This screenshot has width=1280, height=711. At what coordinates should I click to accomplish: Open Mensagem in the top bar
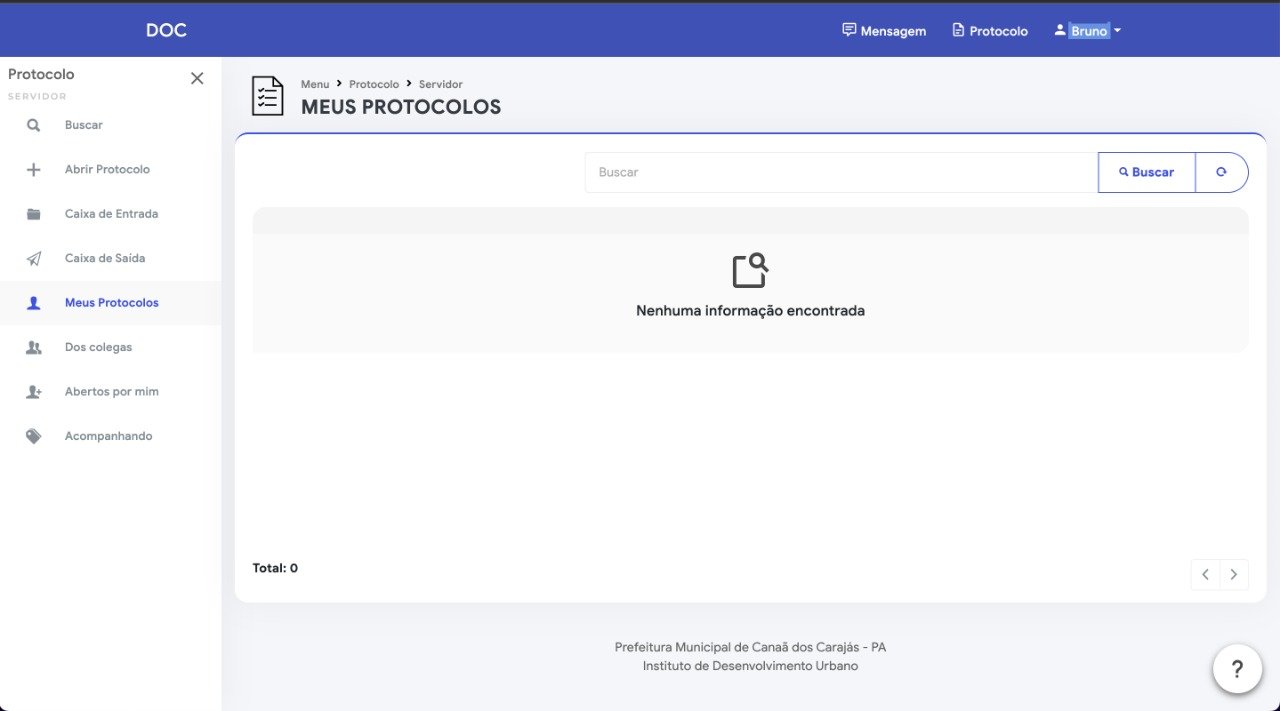pos(884,31)
